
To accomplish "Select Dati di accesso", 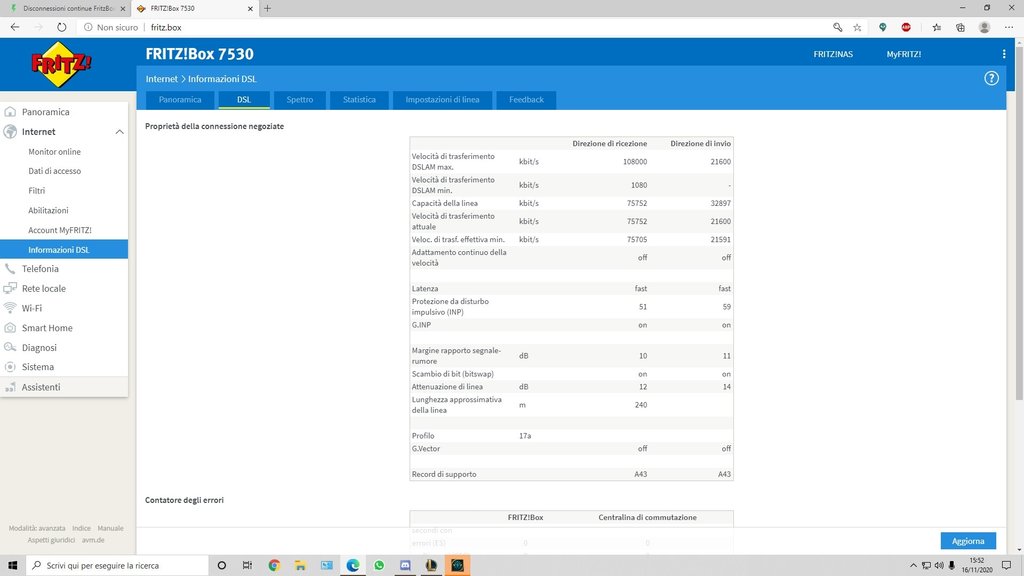I will coord(54,171).
